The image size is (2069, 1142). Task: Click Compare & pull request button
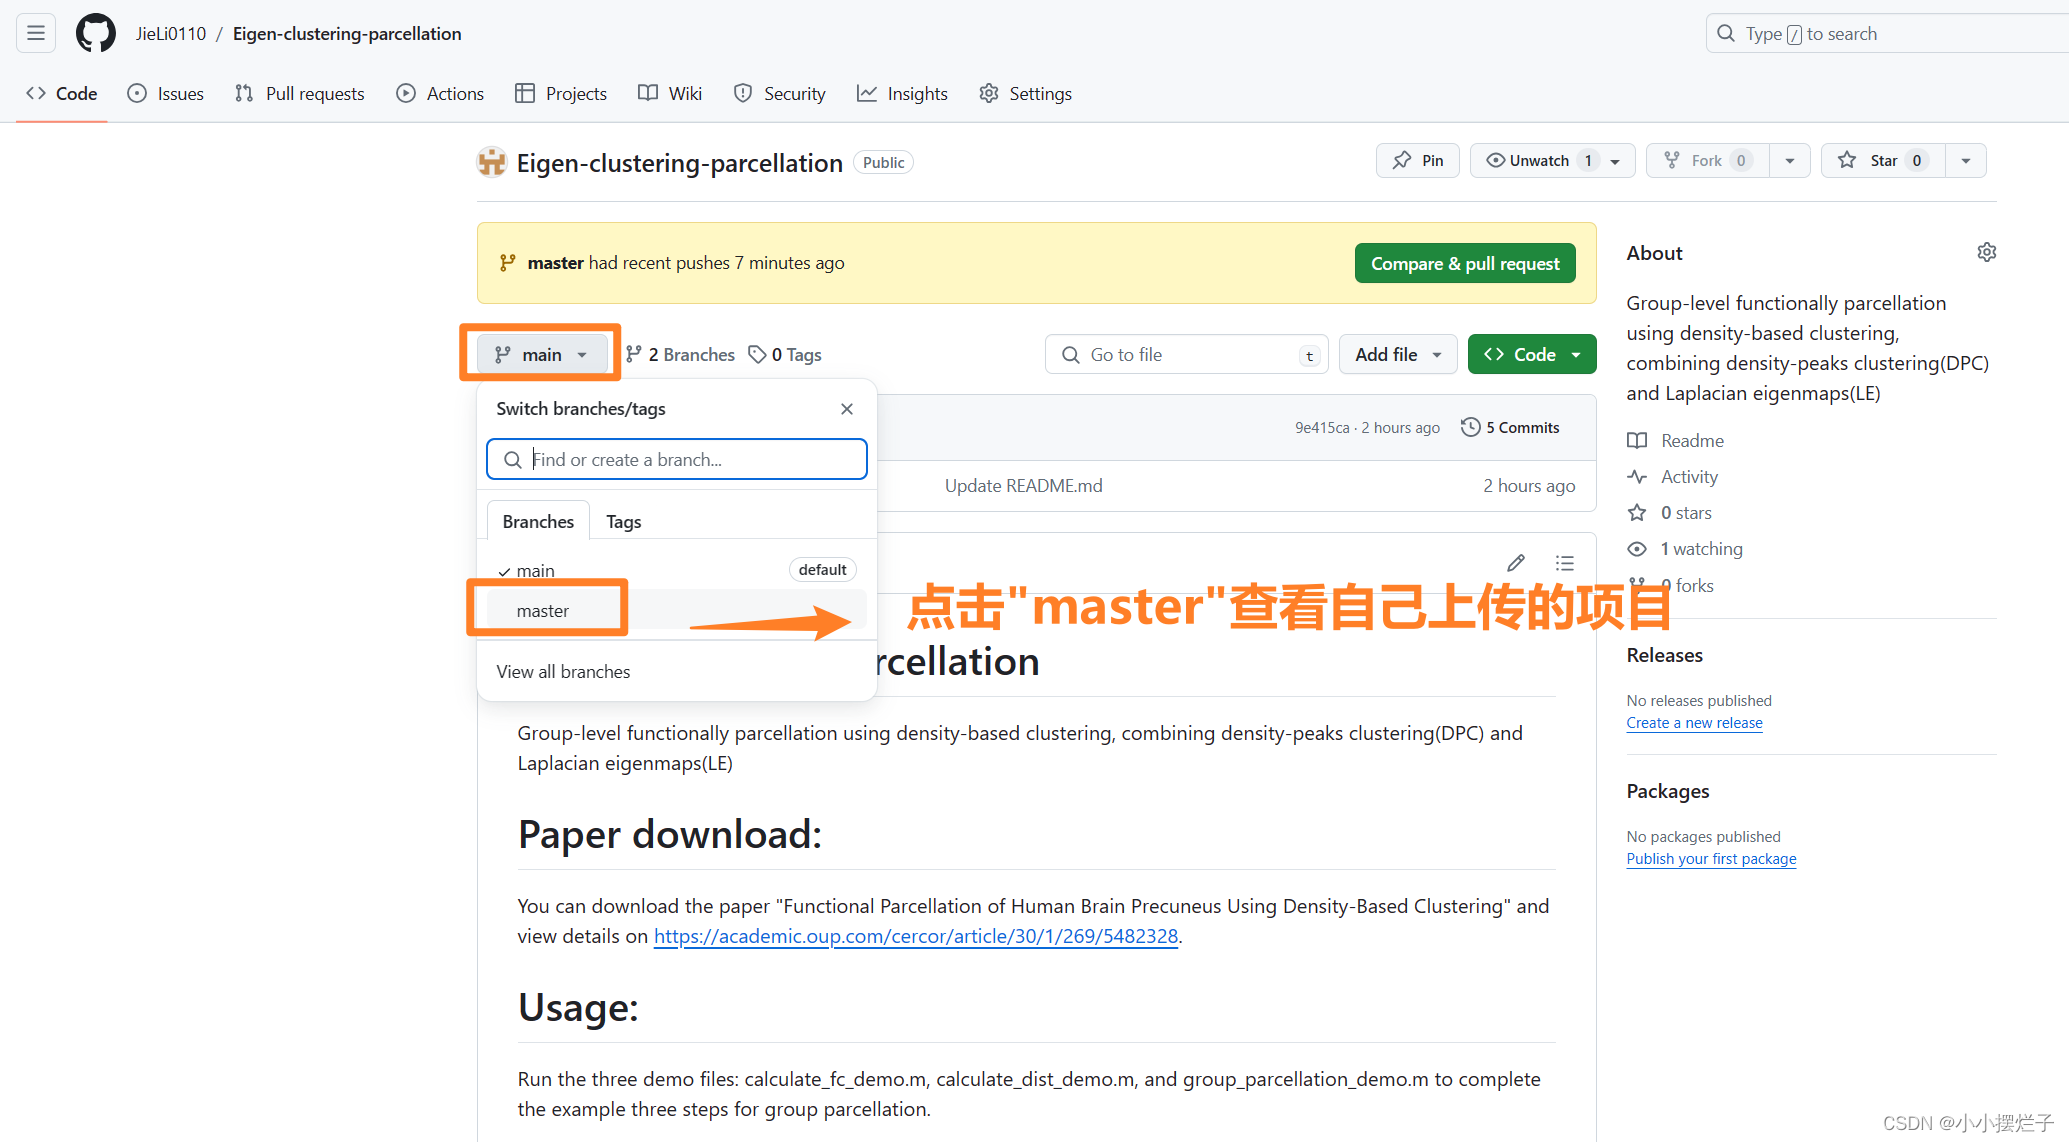click(1464, 263)
